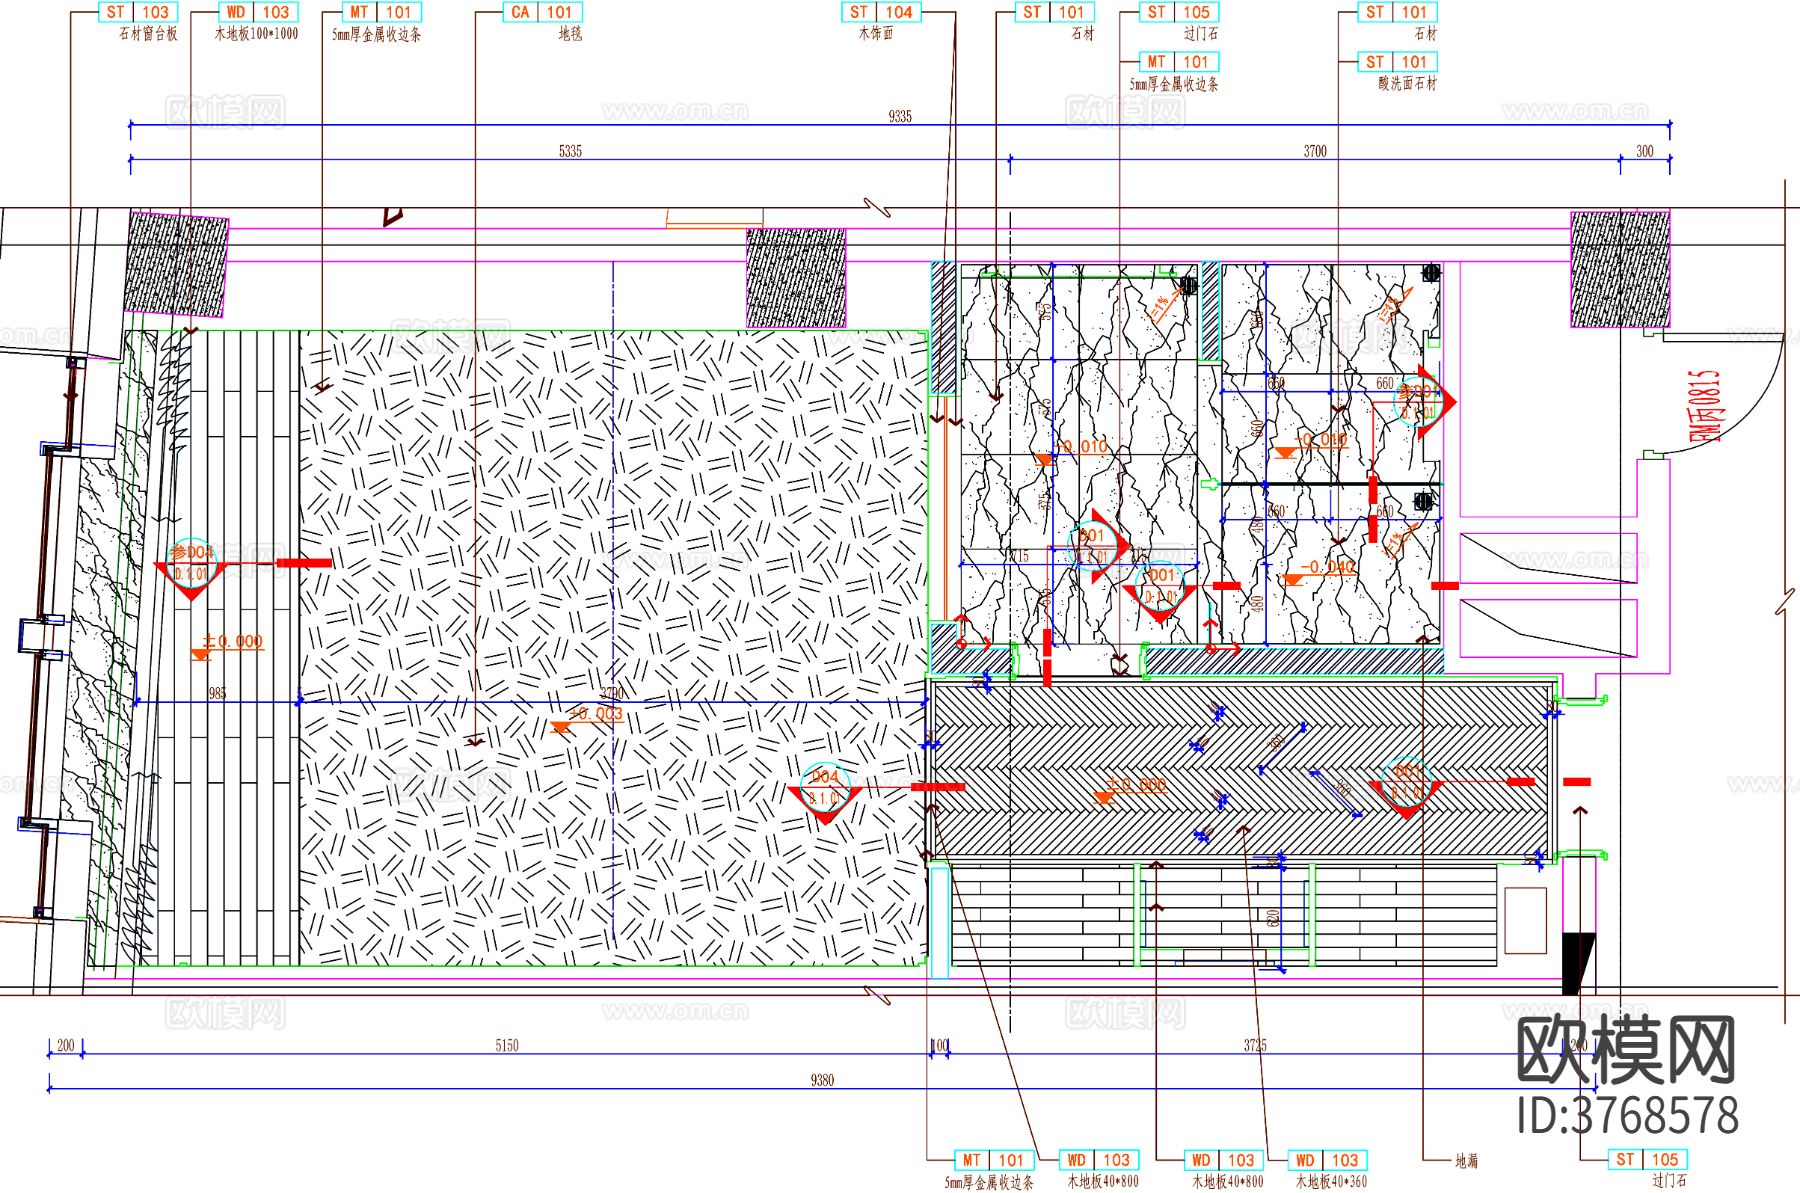Select the 石材窗台板 label text
Screen dimensions: 1800x1193
[148, 34]
